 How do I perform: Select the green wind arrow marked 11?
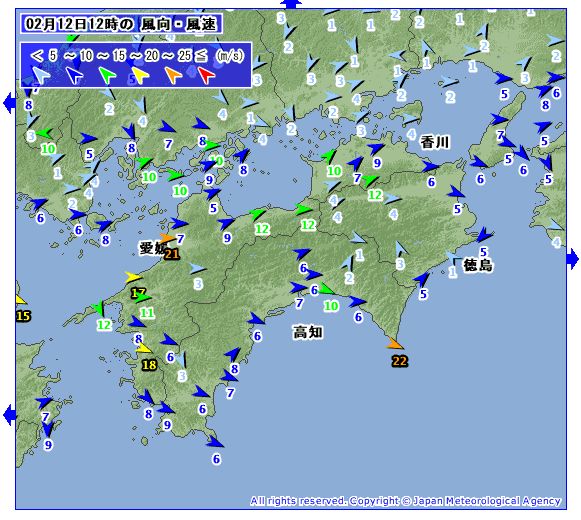click(143, 298)
